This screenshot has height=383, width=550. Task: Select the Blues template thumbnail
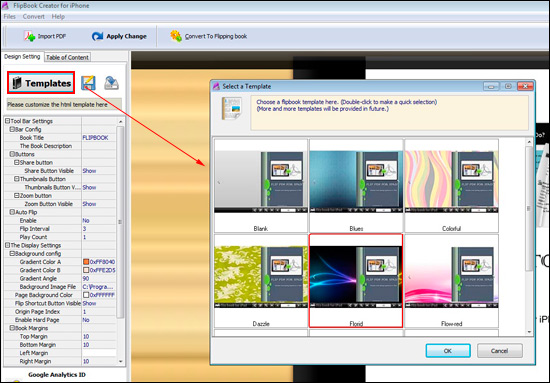(x=356, y=186)
